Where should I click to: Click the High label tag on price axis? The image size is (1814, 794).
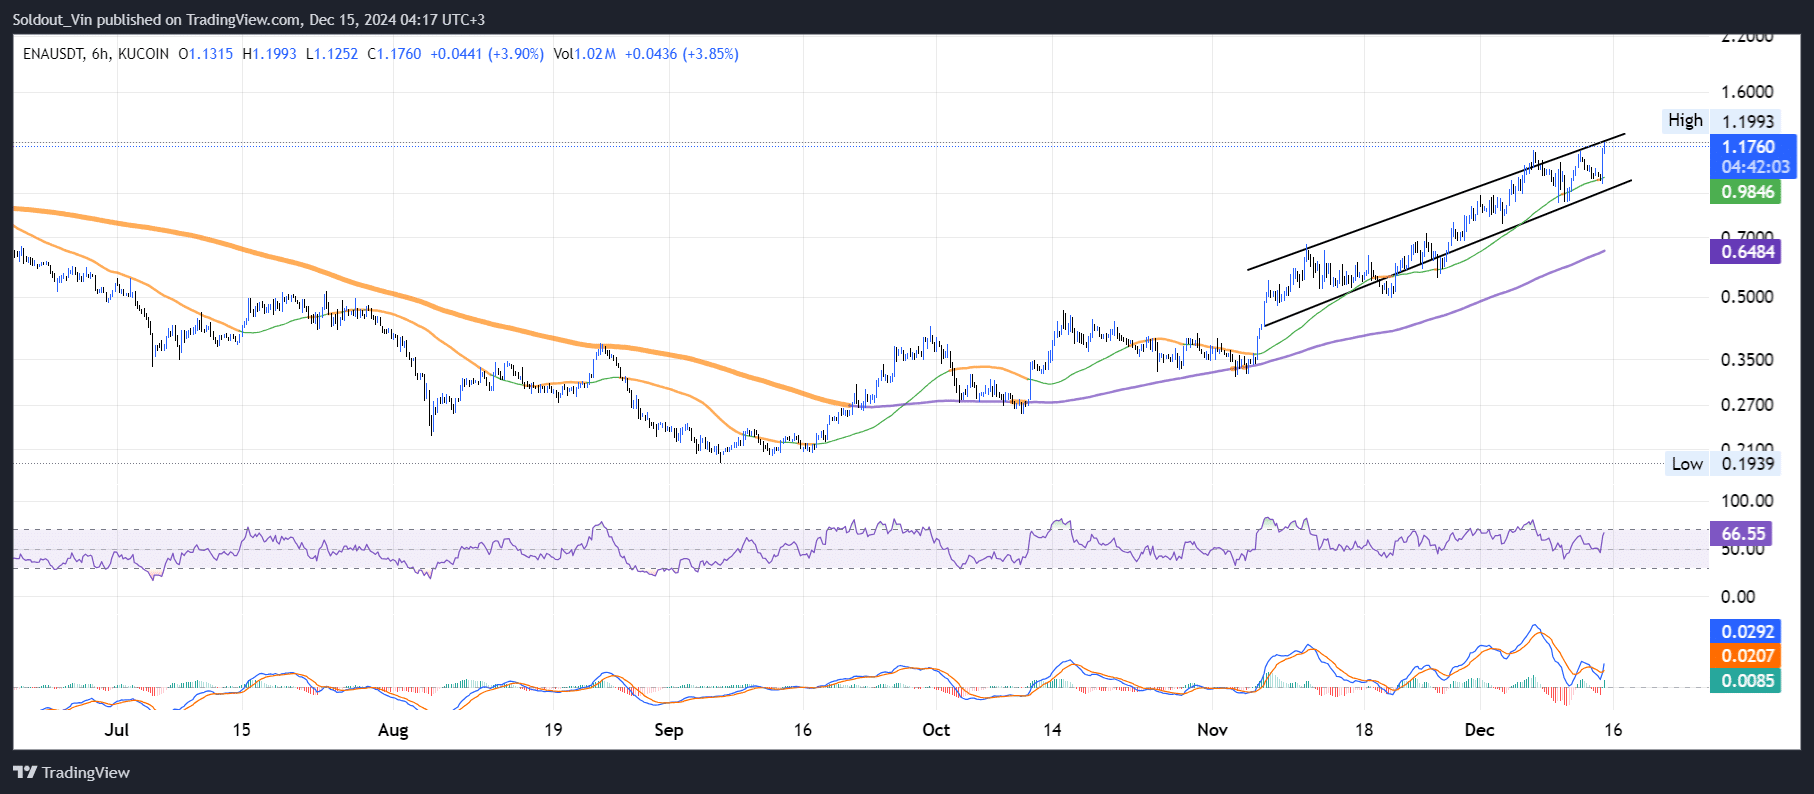[x=1685, y=120]
